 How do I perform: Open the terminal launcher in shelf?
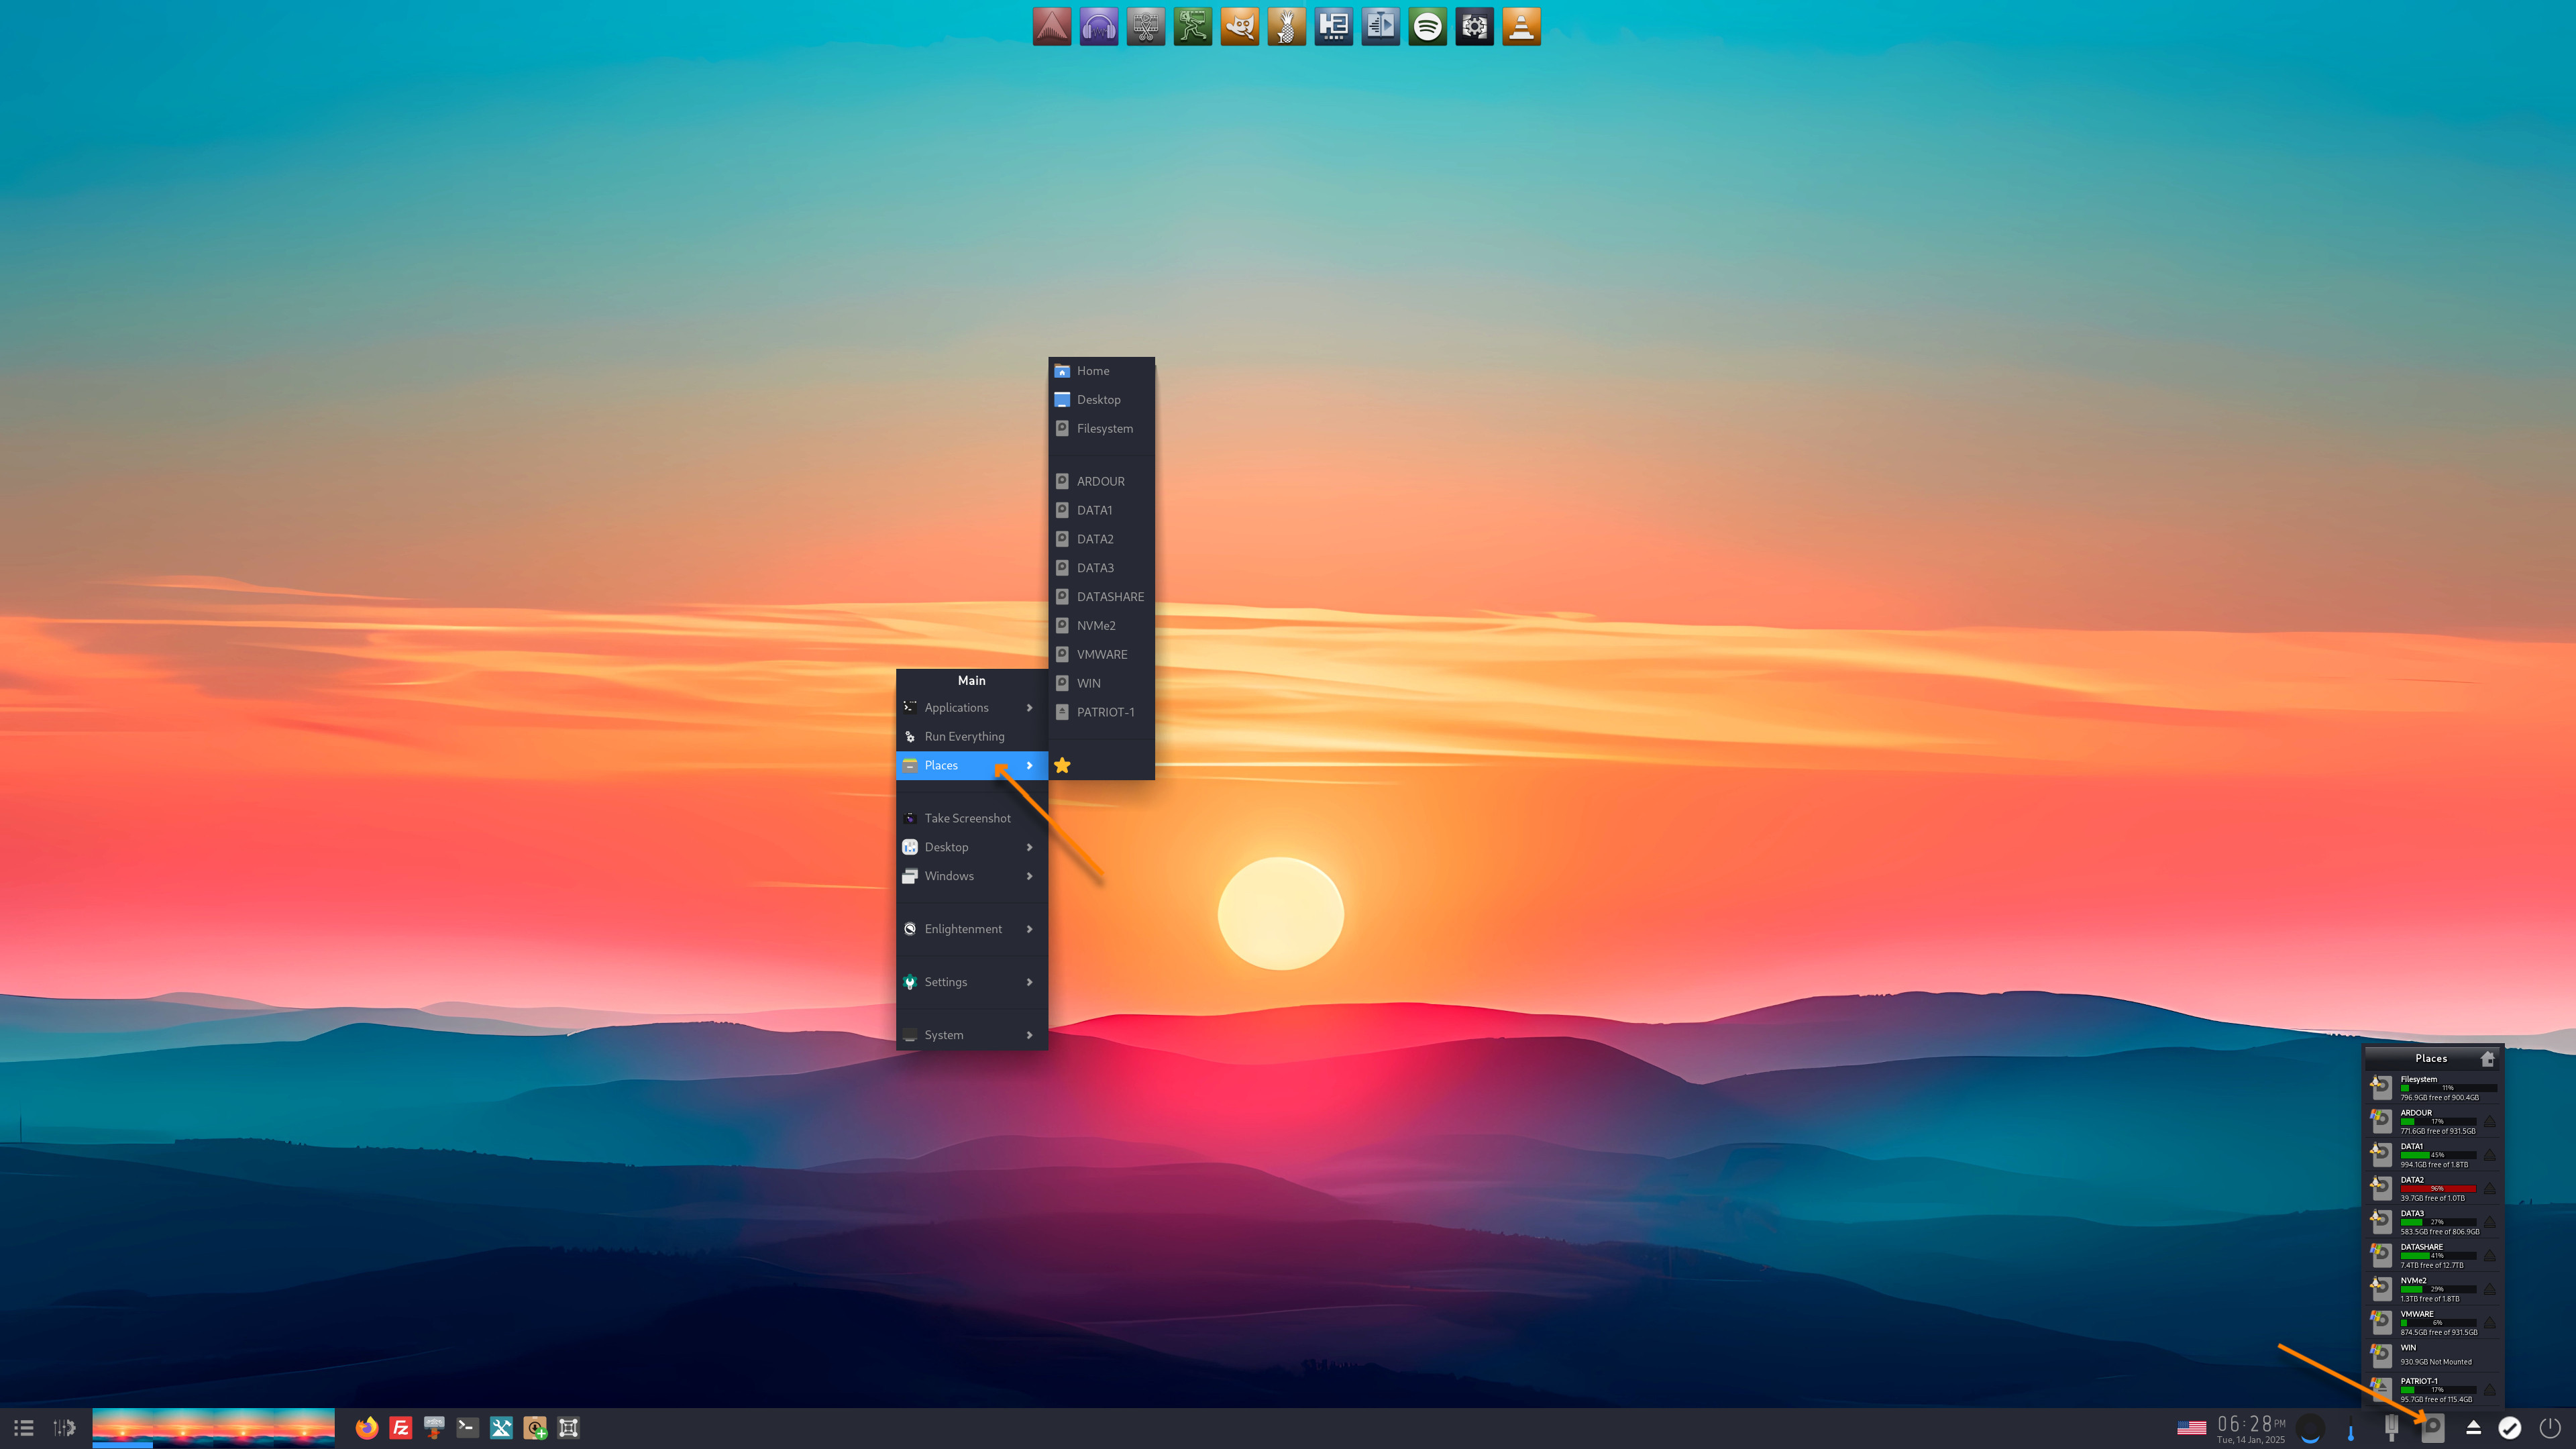click(467, 1428)
